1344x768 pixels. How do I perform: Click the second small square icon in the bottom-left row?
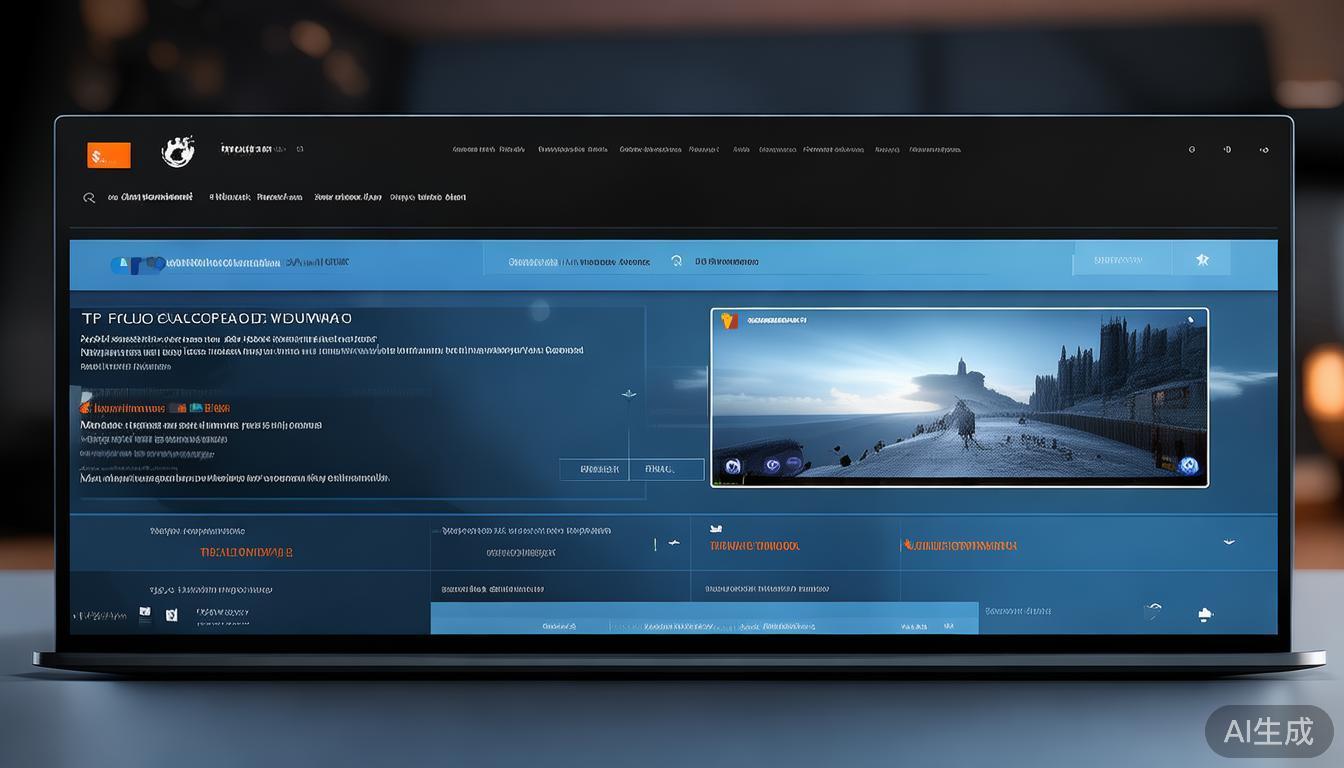point(172,614)
